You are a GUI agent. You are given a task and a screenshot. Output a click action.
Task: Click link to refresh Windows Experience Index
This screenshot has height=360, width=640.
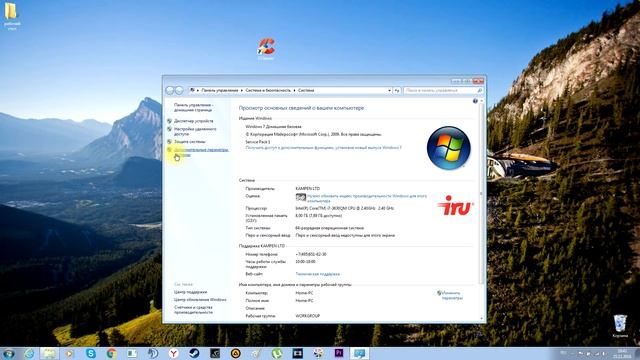click(x=367, y=198)
